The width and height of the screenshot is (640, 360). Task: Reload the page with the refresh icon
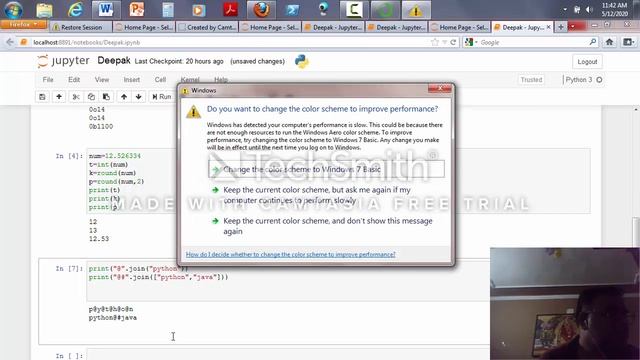click(x=453, y=42)
